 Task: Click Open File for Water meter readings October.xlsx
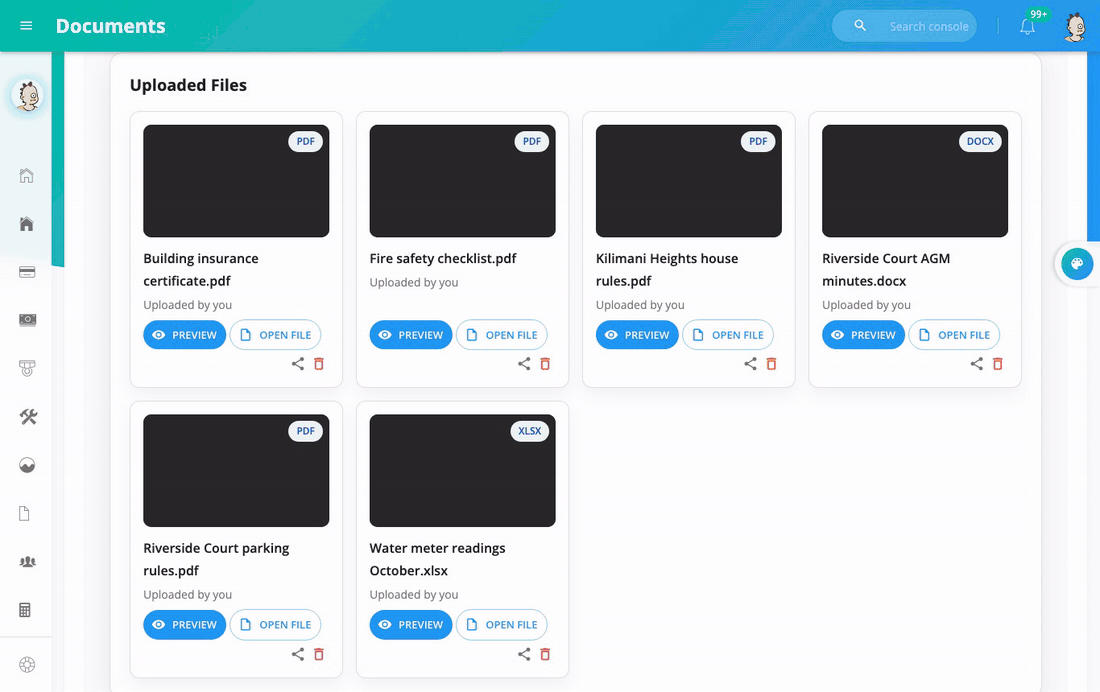coord(502,625)
